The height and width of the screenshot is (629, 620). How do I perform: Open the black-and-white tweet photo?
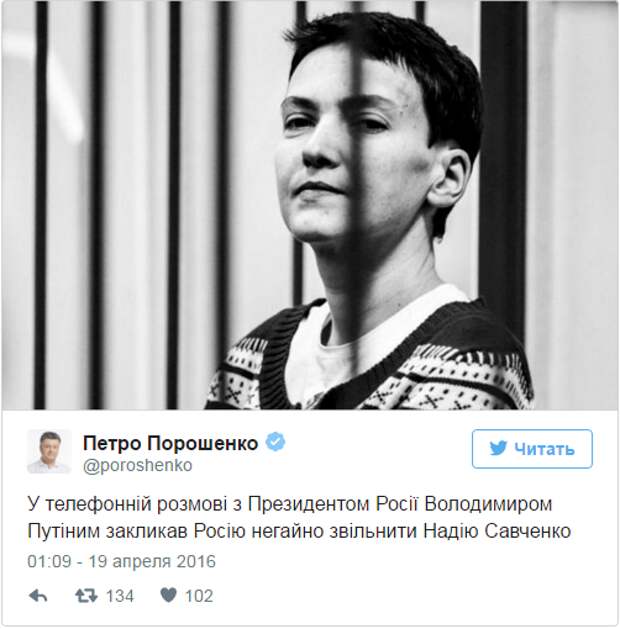310,205
